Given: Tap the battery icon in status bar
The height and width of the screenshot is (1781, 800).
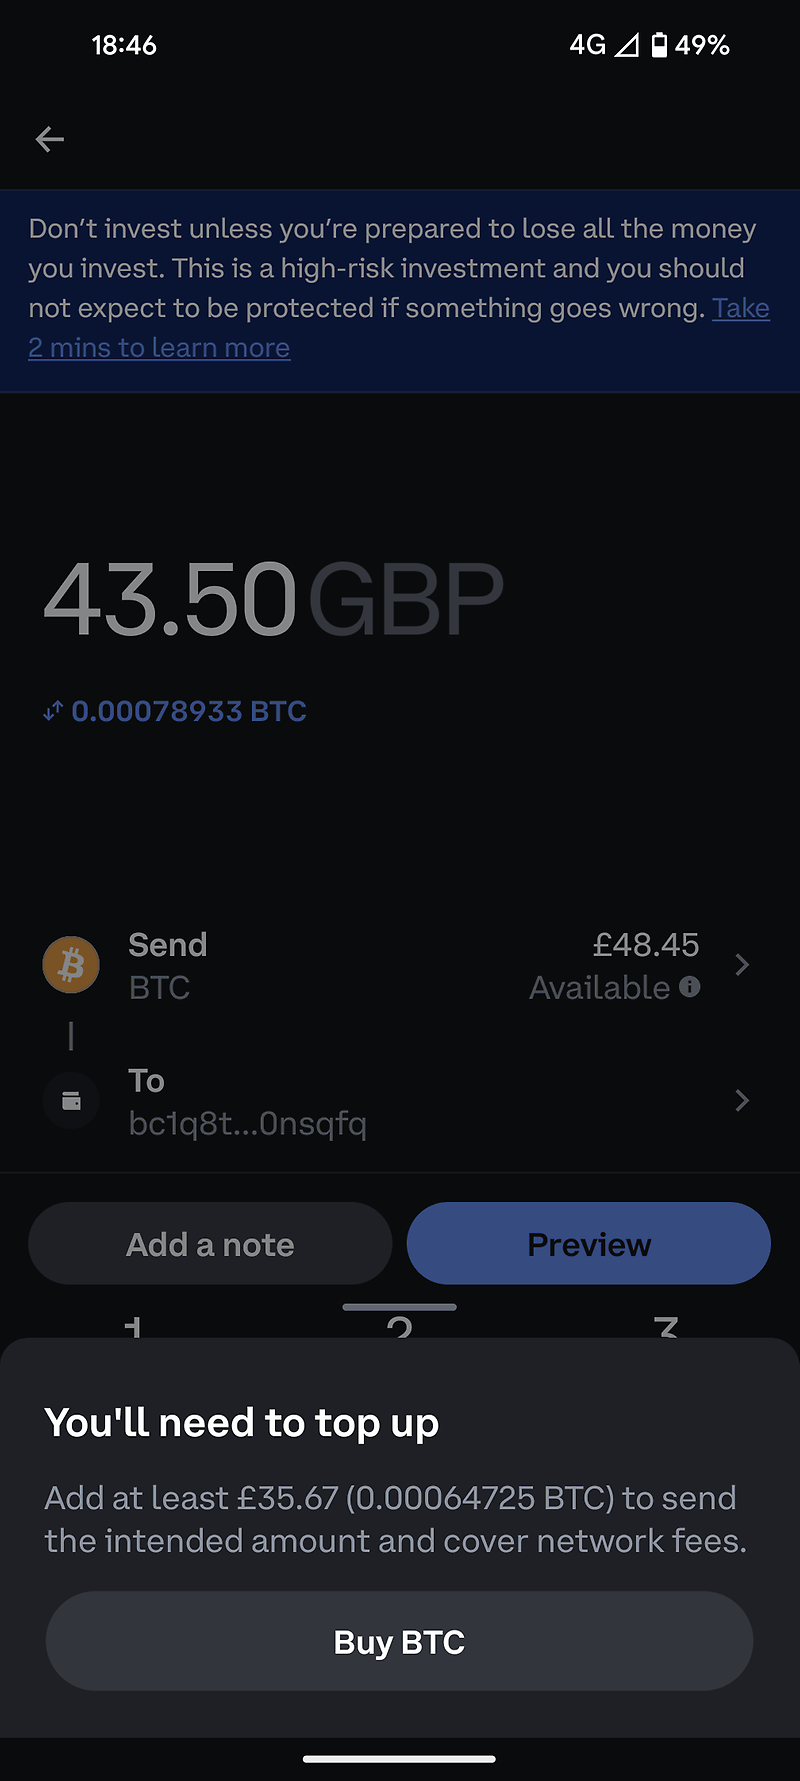Looking at the screenshot, I should pos(659,45).
